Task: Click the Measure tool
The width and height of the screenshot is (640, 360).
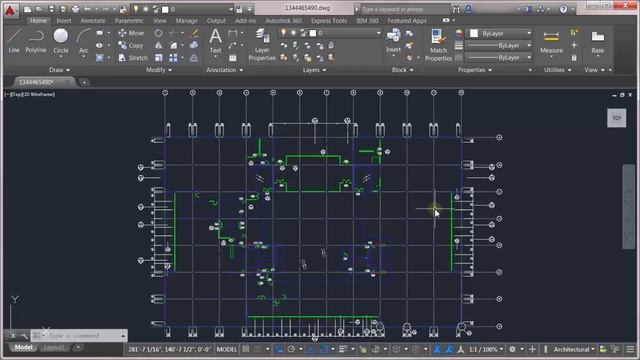Action: point(551,41)
